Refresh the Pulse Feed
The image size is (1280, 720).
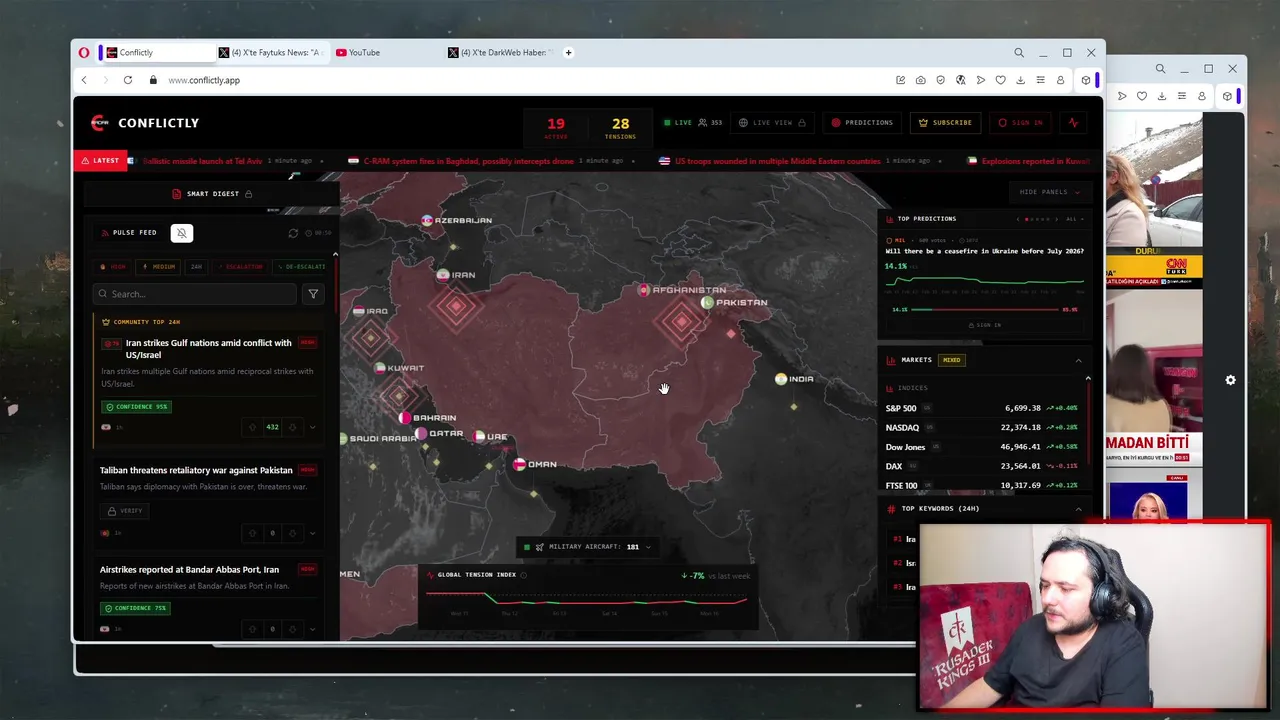[x=293, y=233]
